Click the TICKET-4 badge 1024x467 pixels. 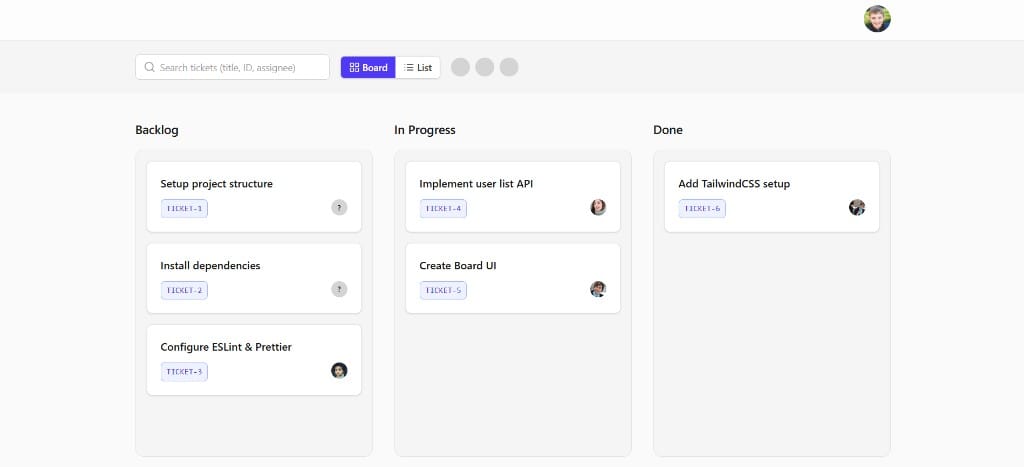tap(443, 208)
